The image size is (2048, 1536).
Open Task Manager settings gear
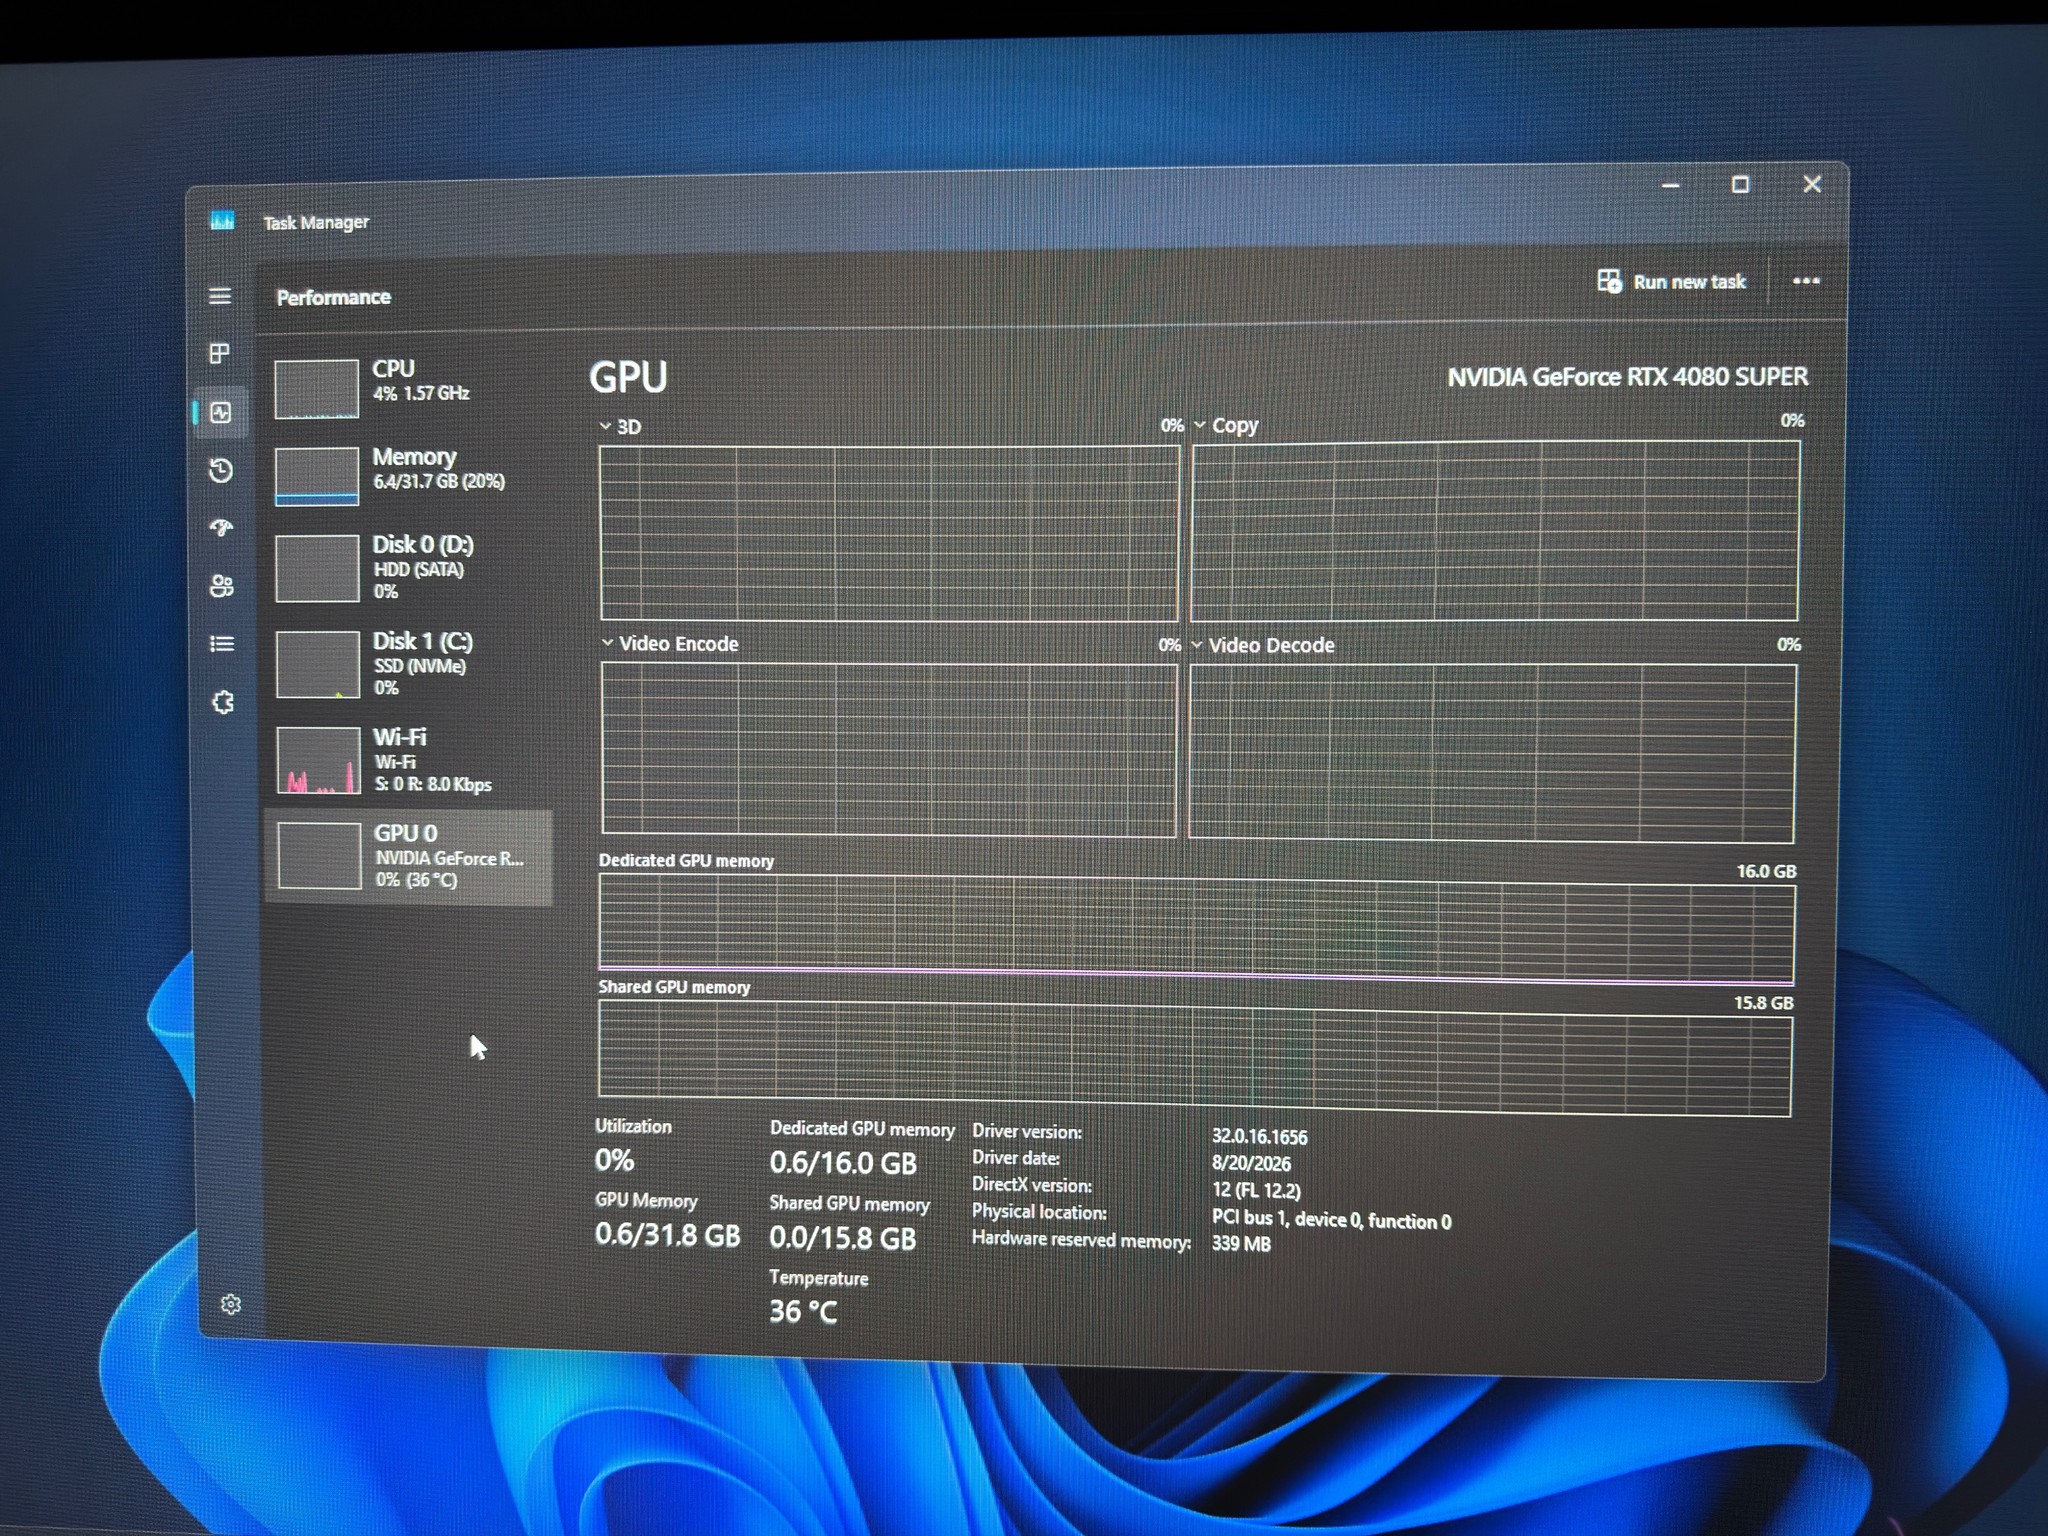coord(231,1304)
